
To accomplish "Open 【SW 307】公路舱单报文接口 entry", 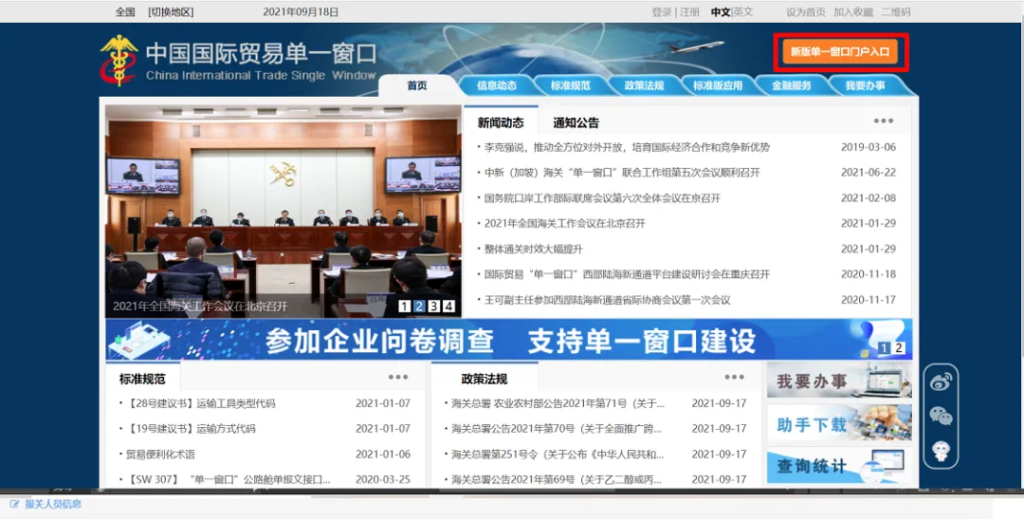I will click(228, 480).
